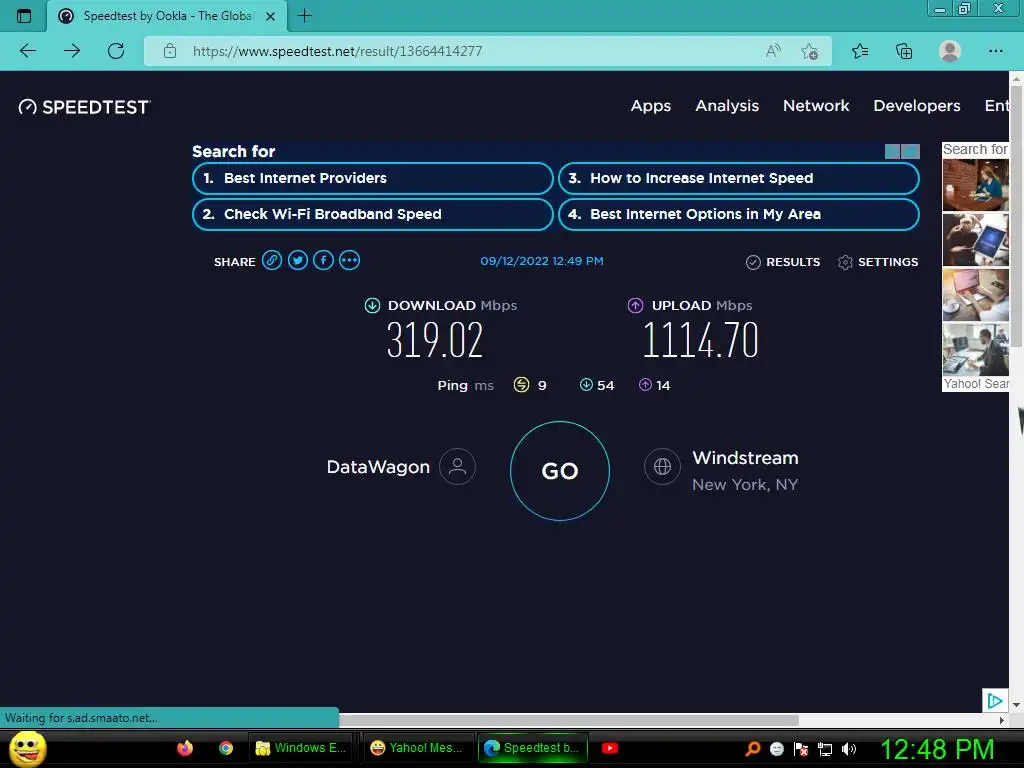This screenshot has height=768, width=1024.
Task: Click the Read aloud icon in address bar
Action: pyautogui.click(x=773, y=51)
